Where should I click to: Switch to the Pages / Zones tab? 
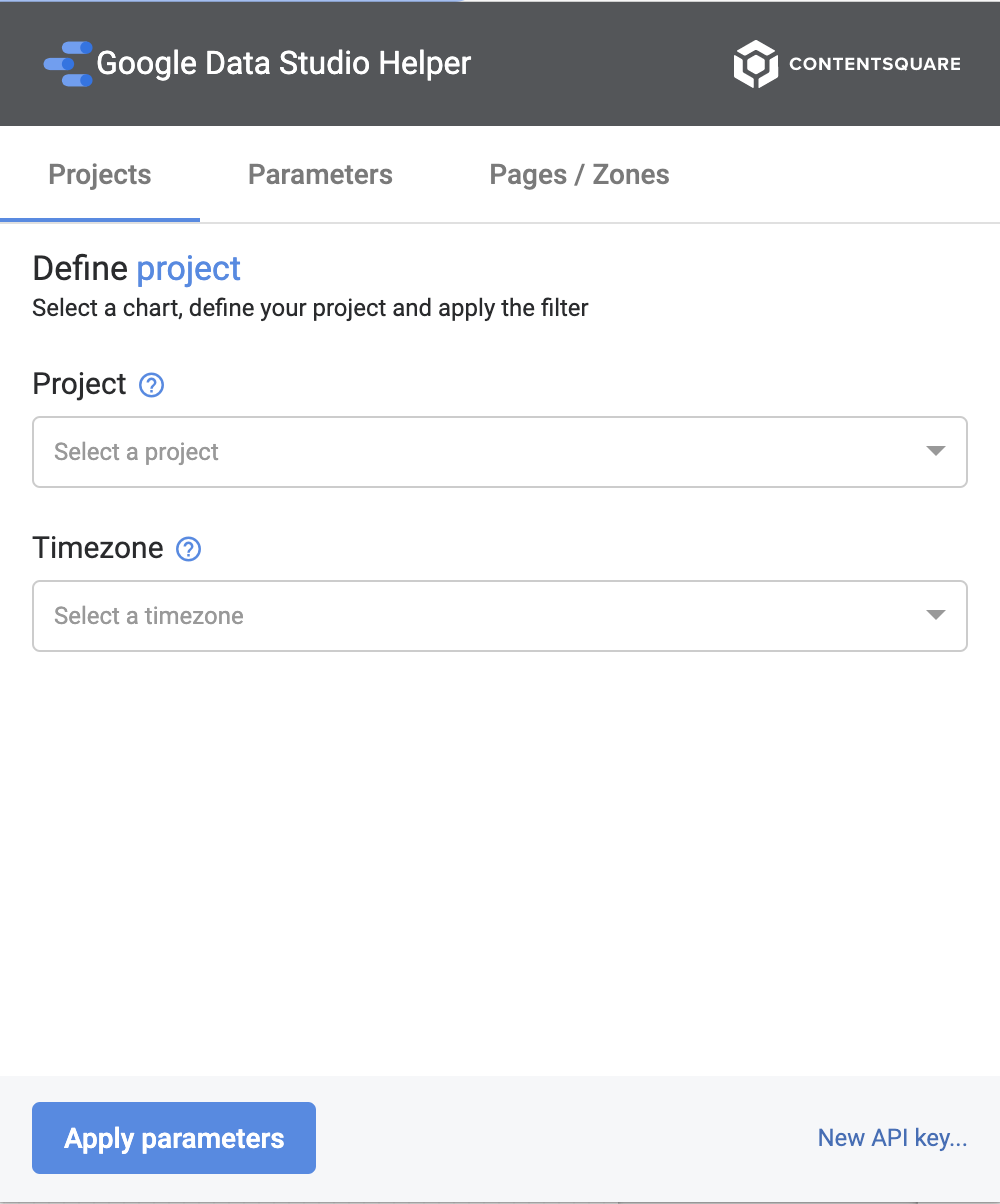tap(580, 175)
